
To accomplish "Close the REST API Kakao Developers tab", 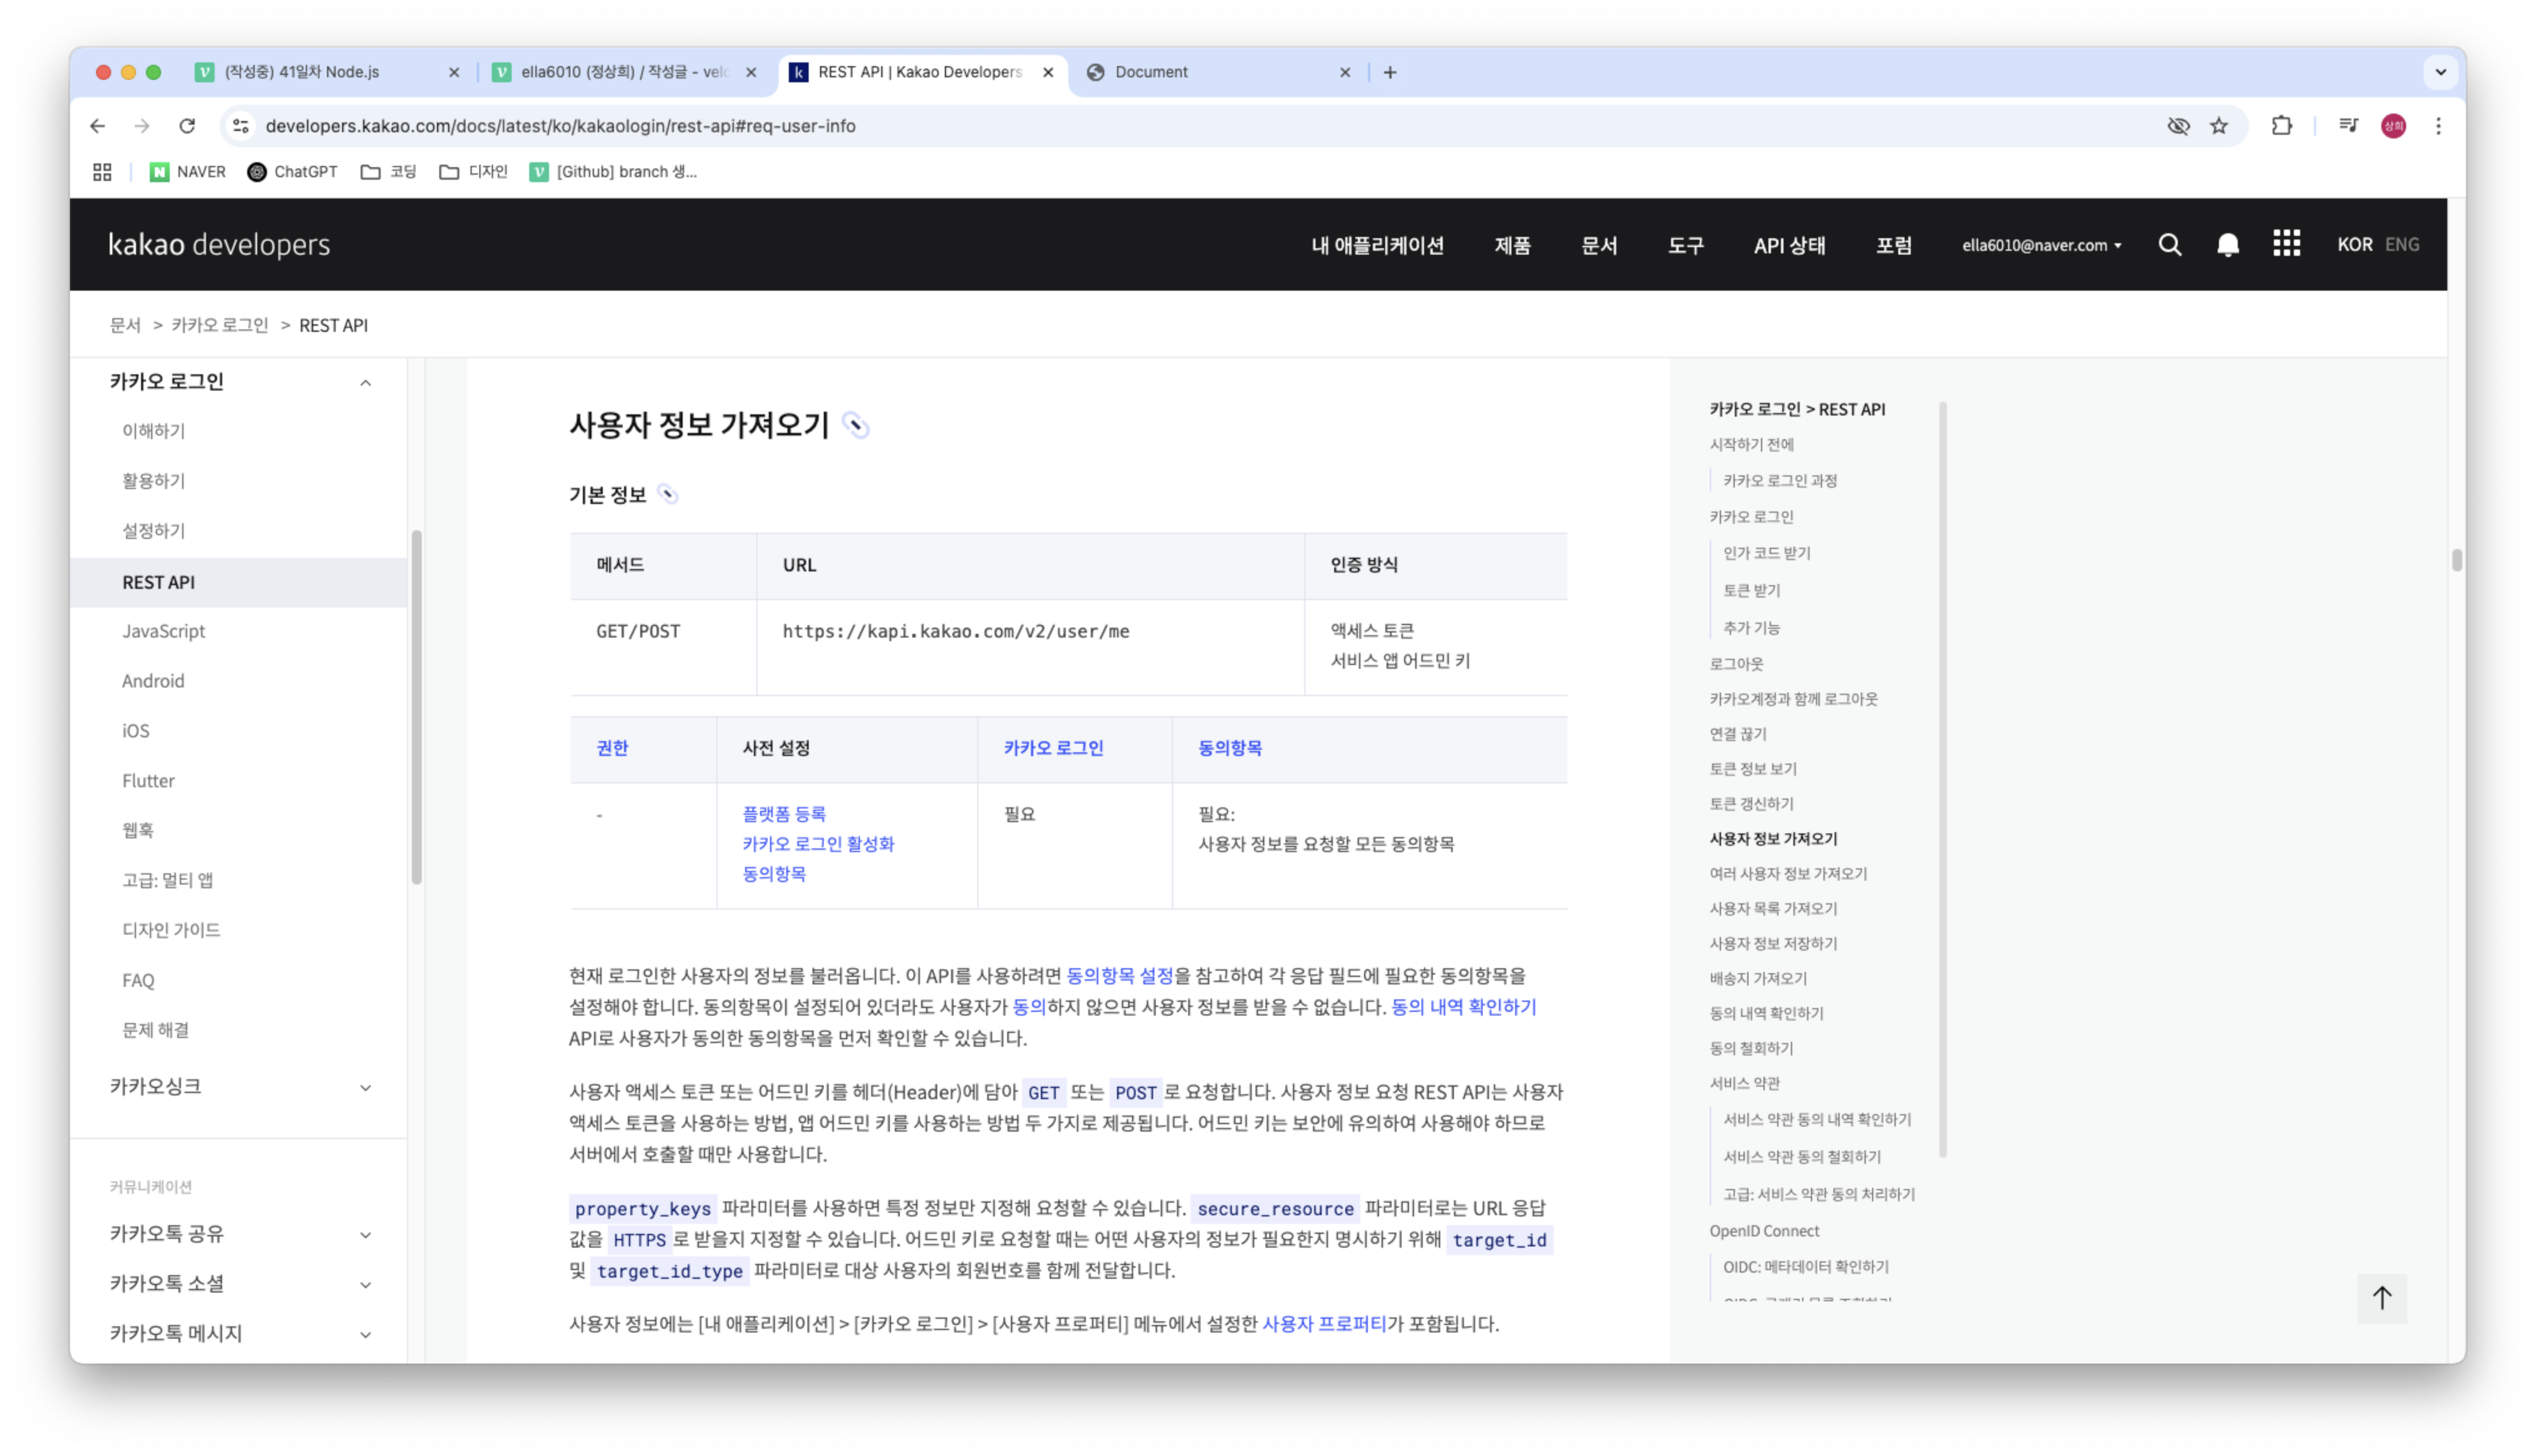I will click(1048, 72).
